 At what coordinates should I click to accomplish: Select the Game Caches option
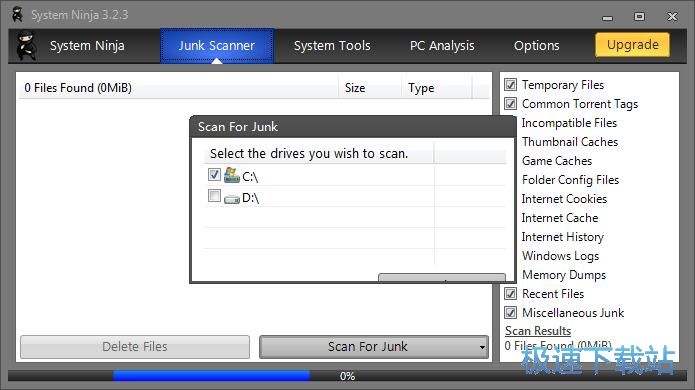[557, 161]
